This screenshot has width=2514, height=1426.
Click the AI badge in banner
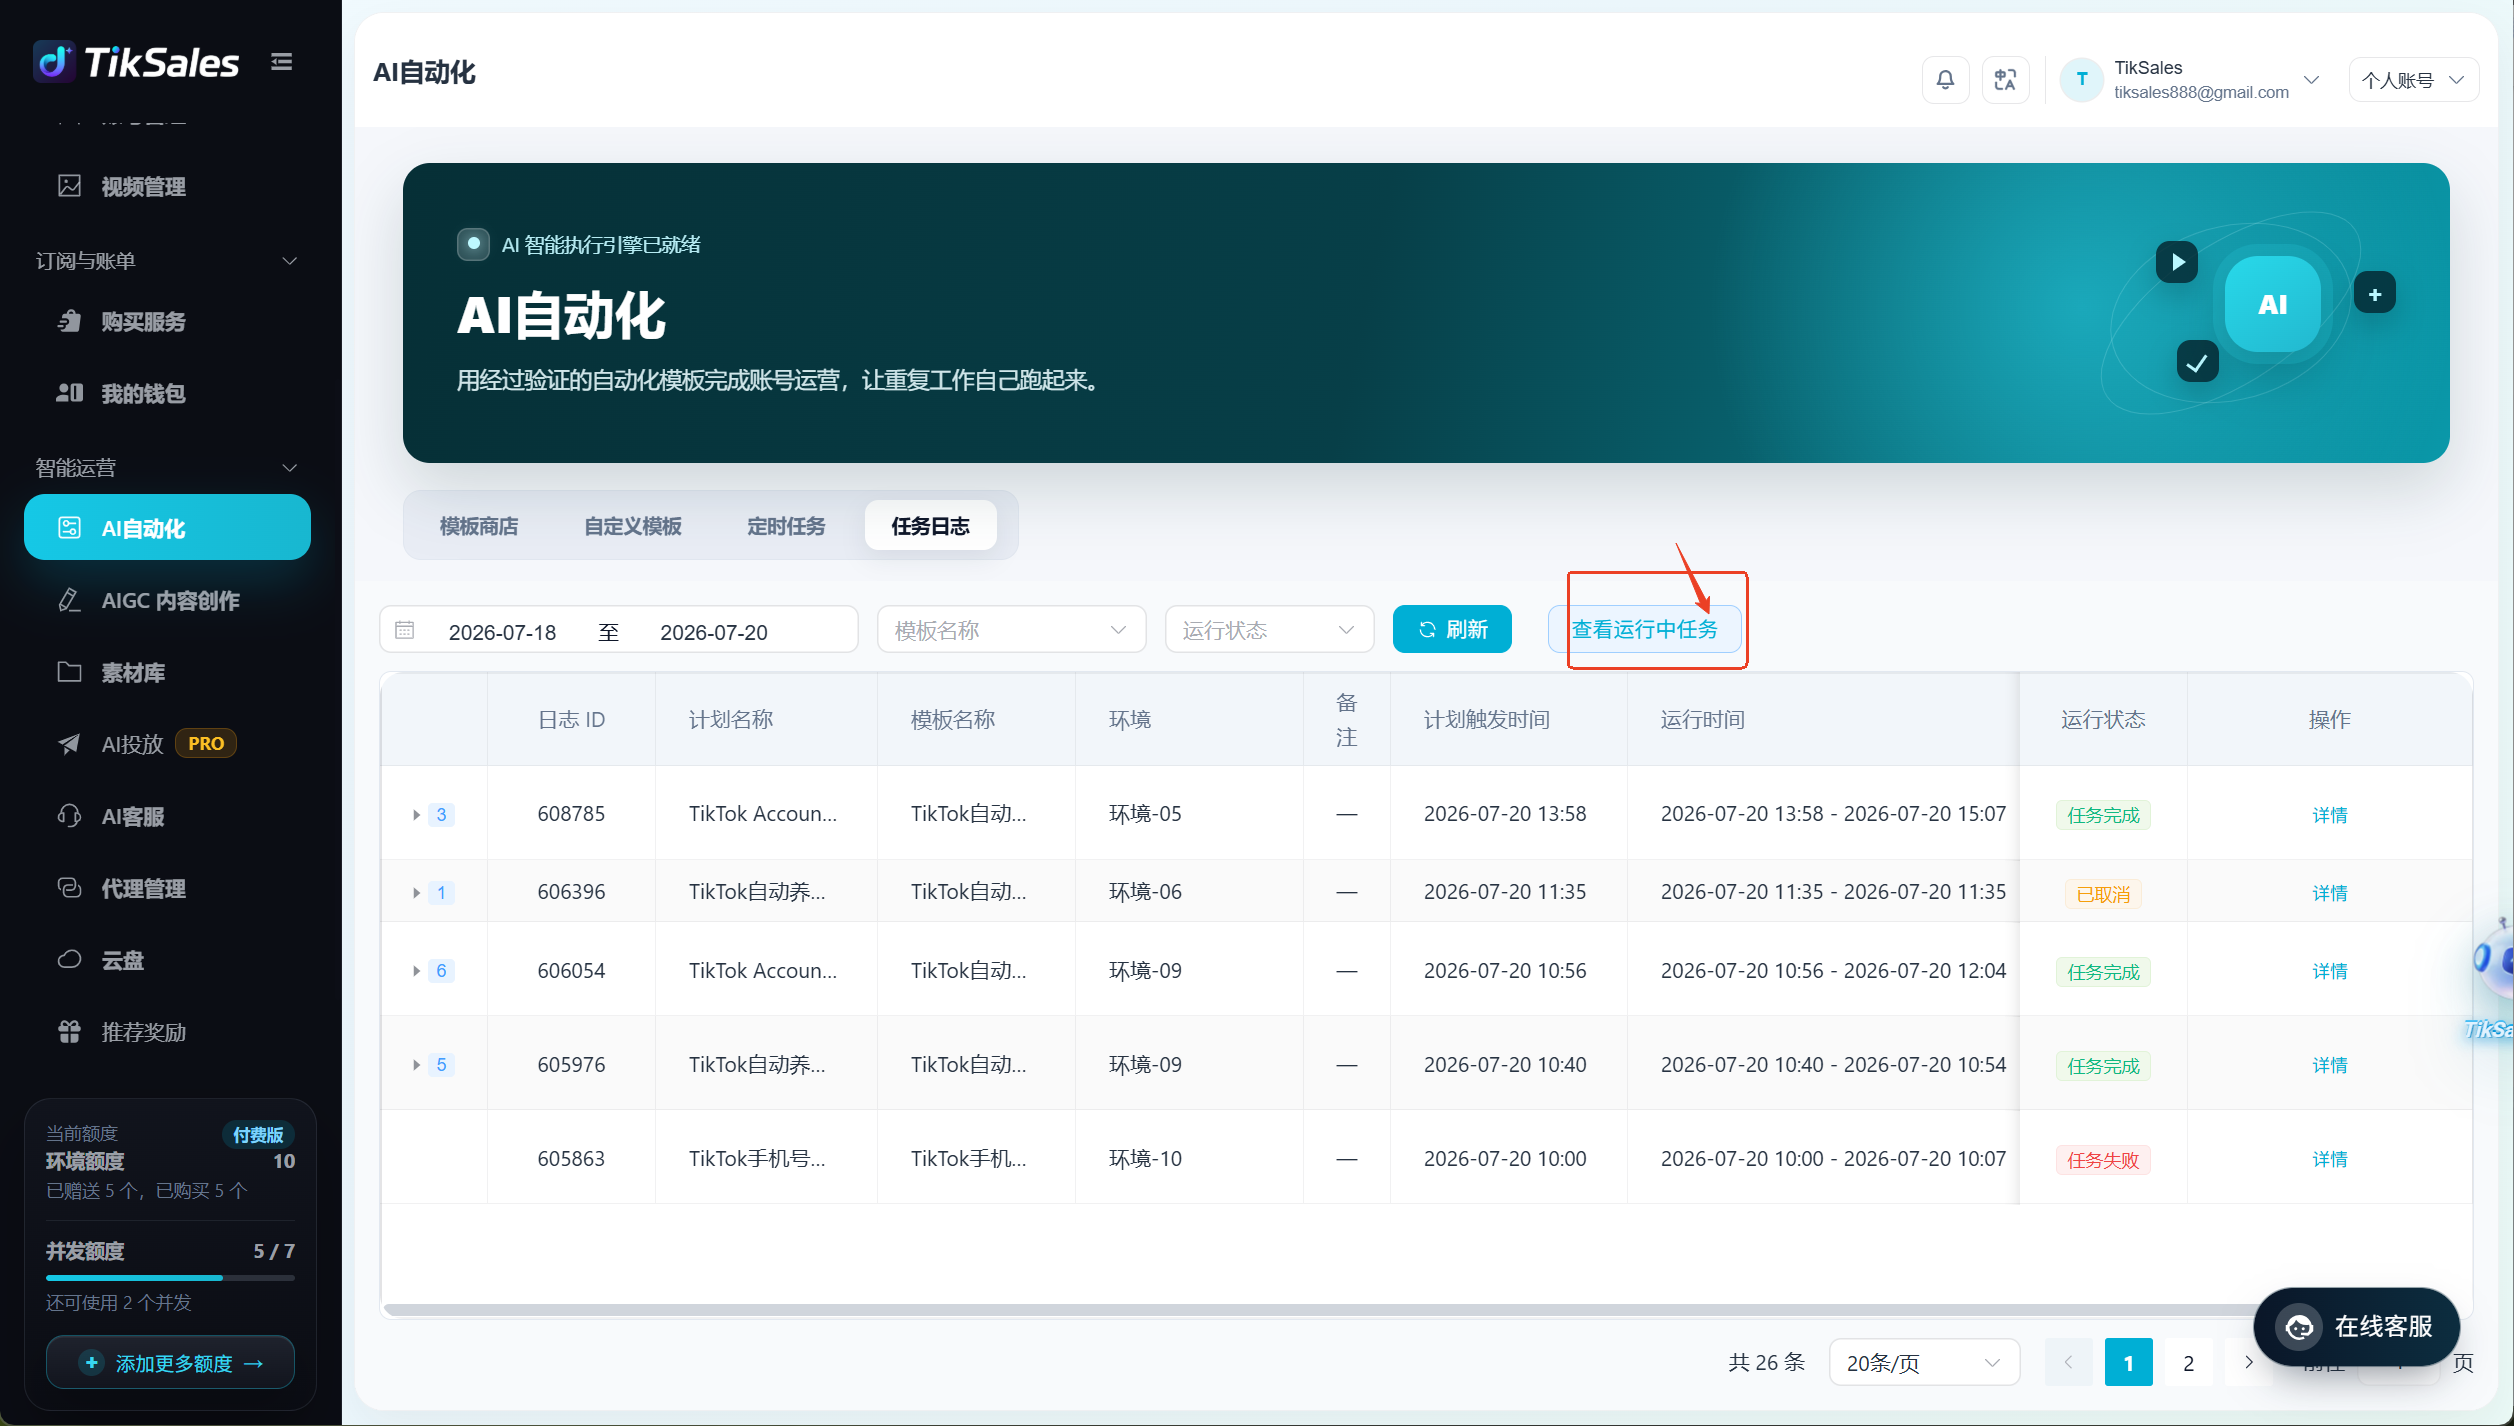[2272, 304]
